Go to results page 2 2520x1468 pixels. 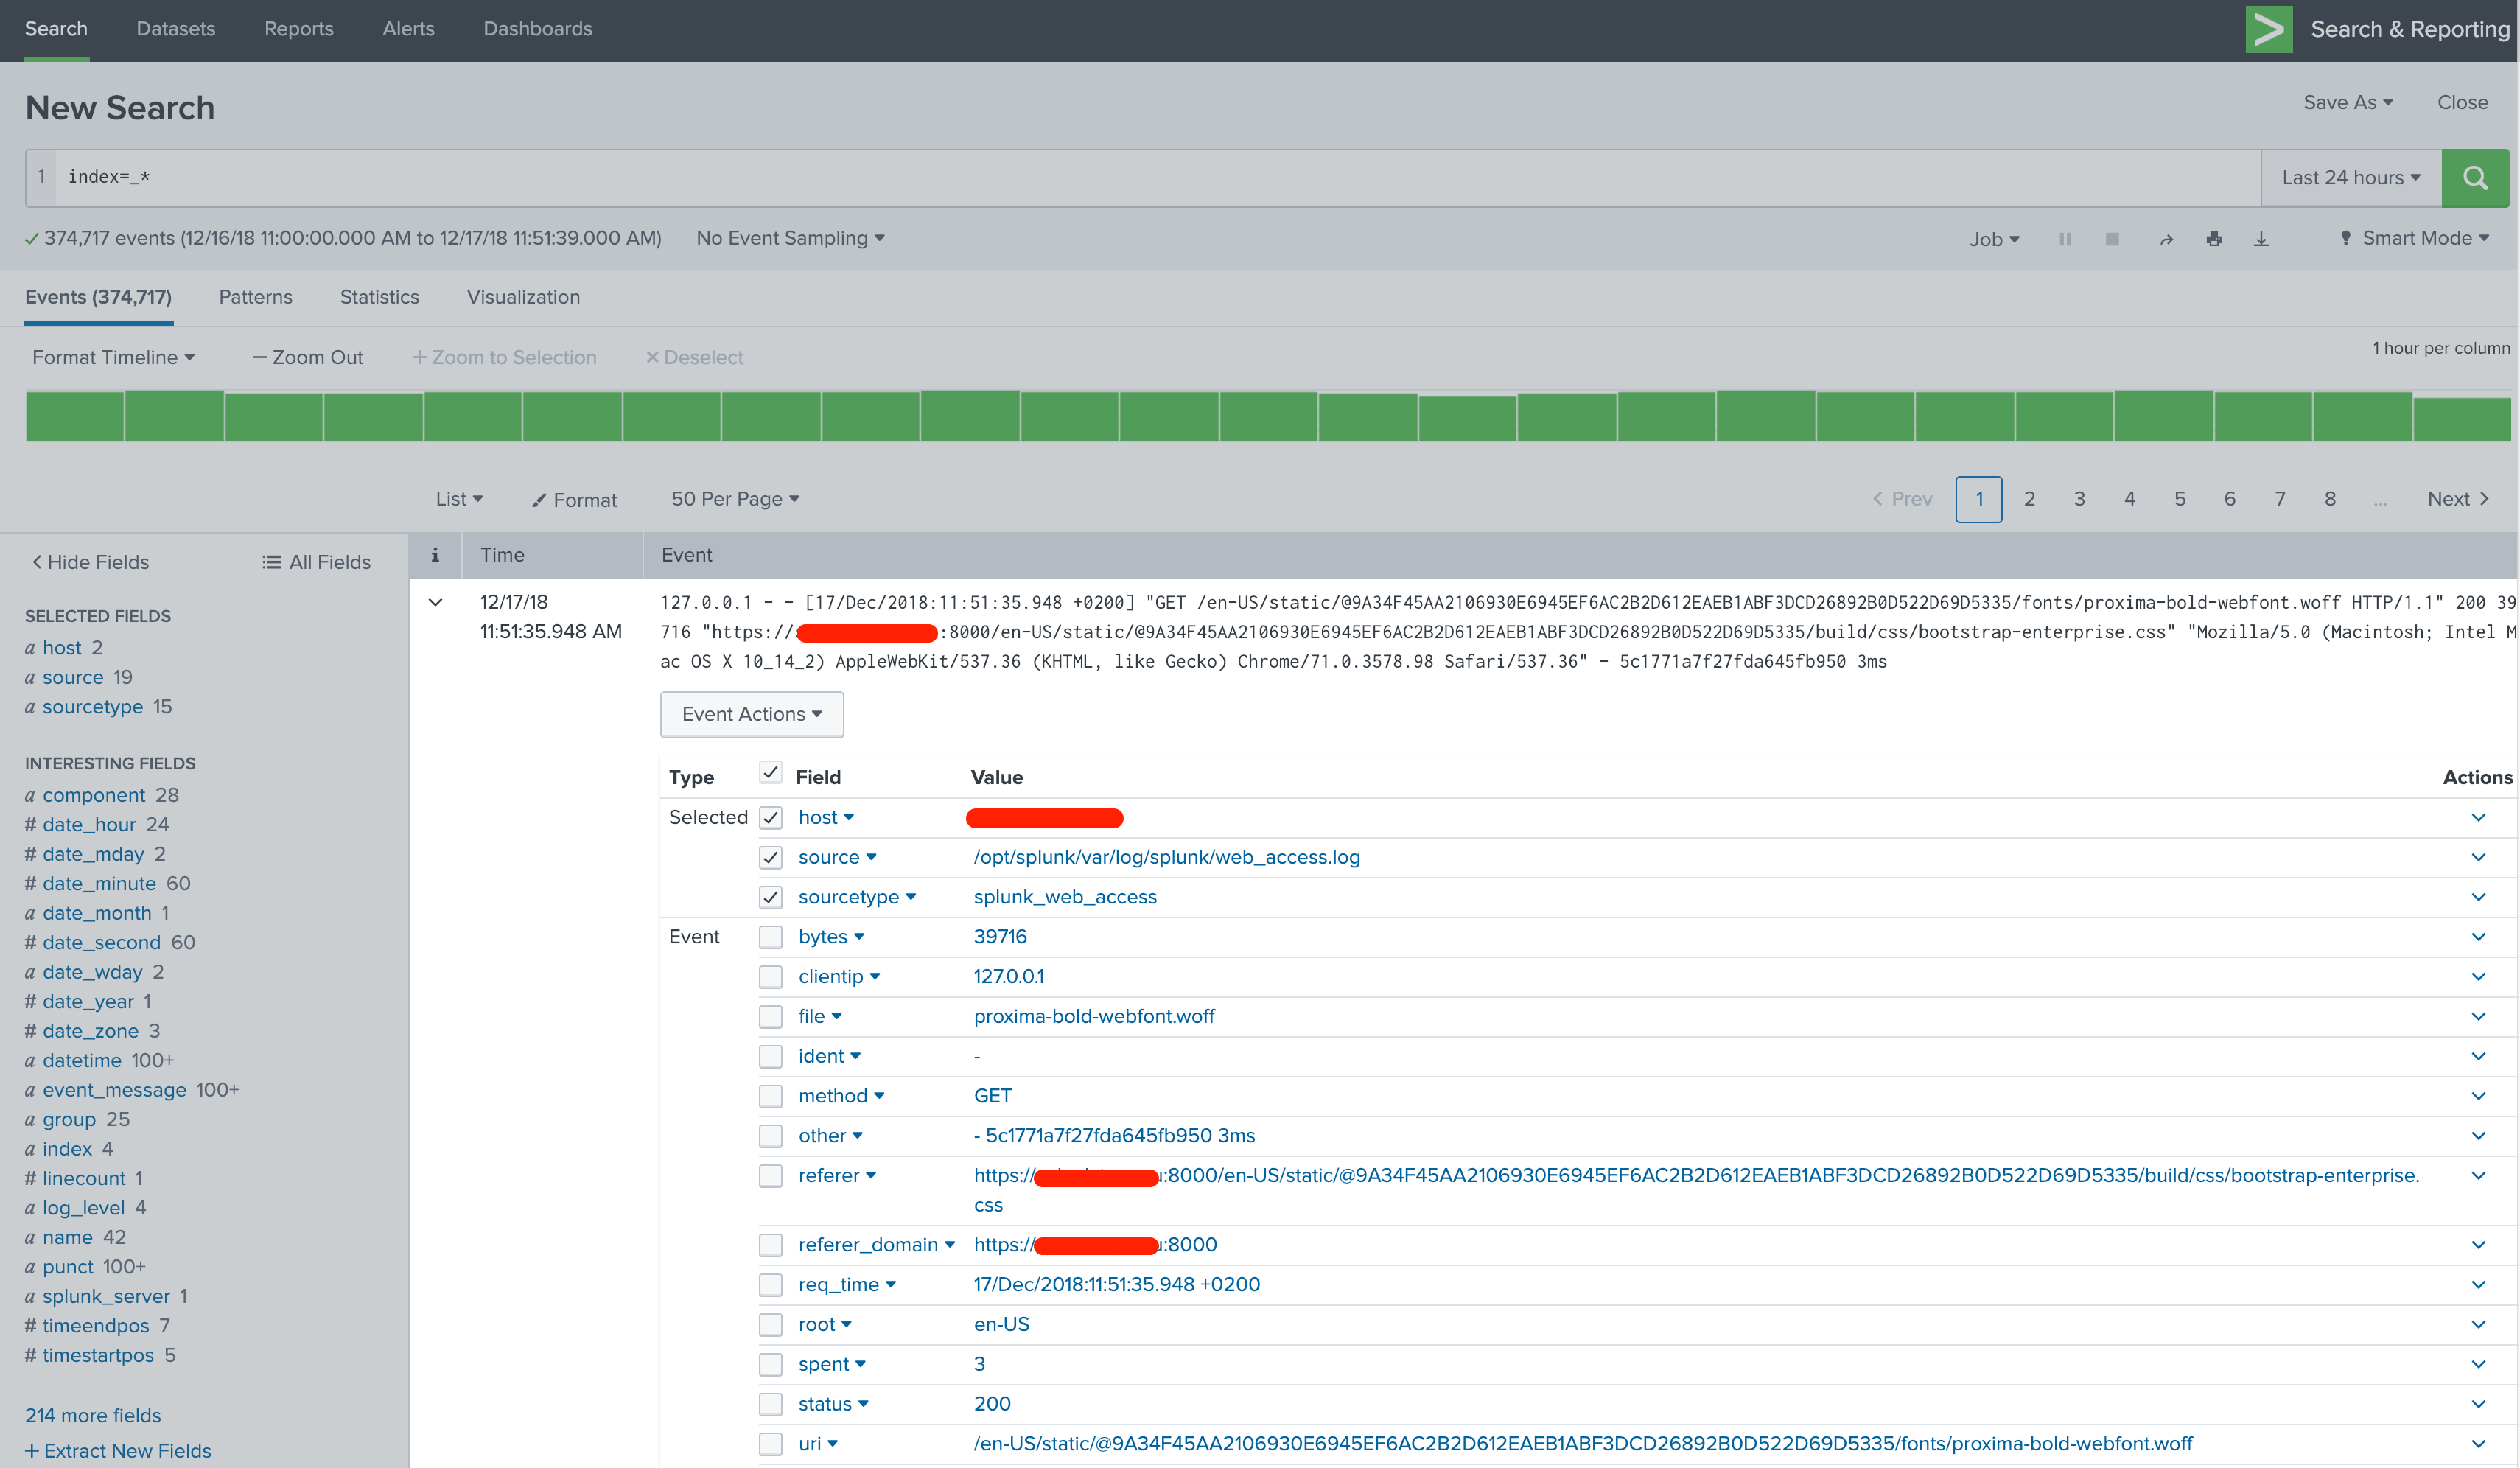2029,498
